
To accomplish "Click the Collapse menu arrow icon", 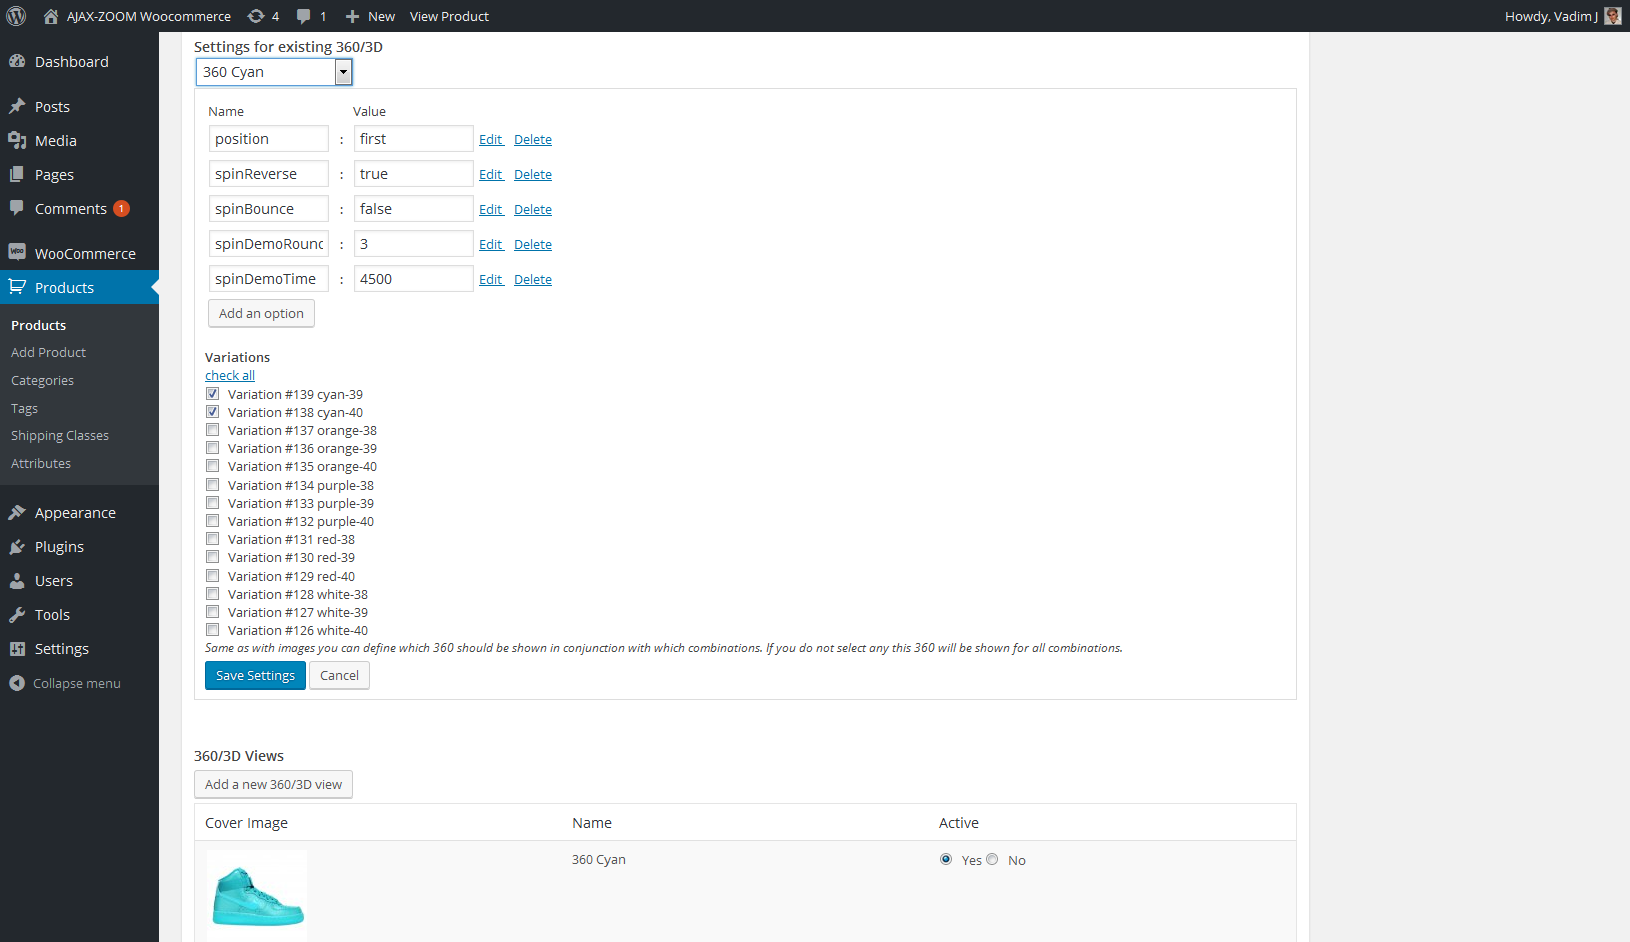I will (x=17, y=683).
